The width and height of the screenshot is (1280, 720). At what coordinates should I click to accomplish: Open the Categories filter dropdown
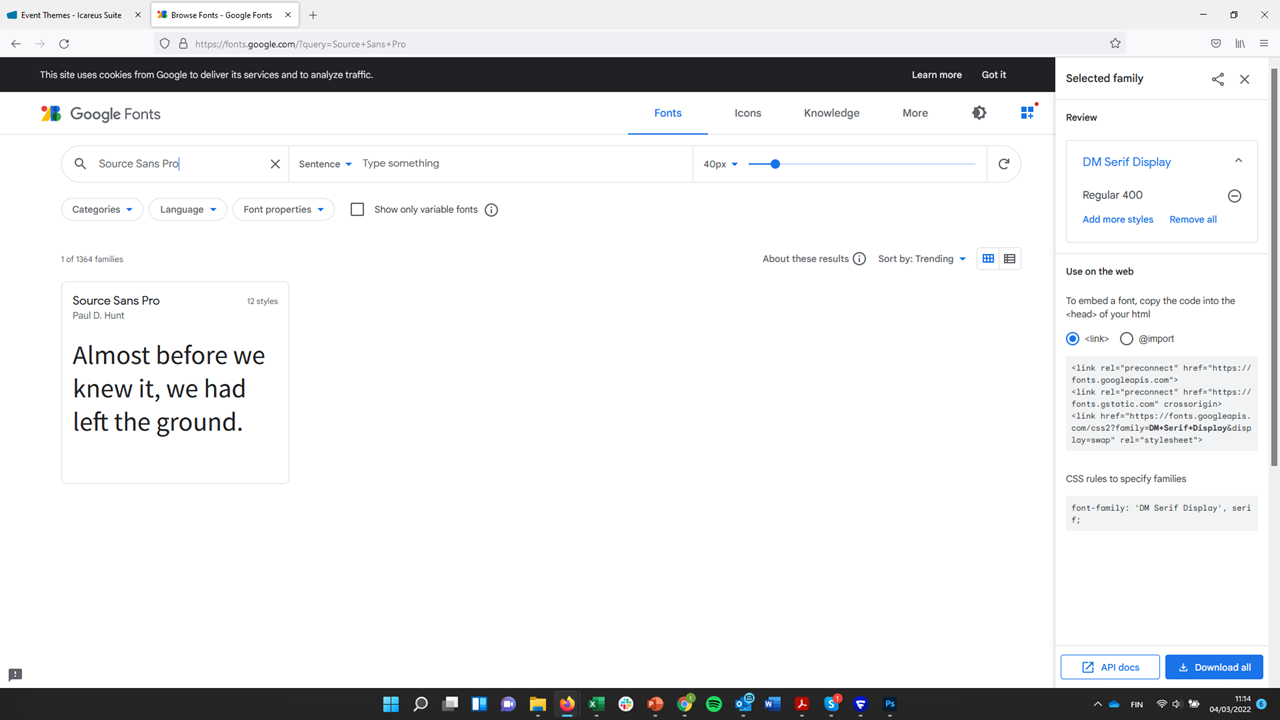click(102, 210)
